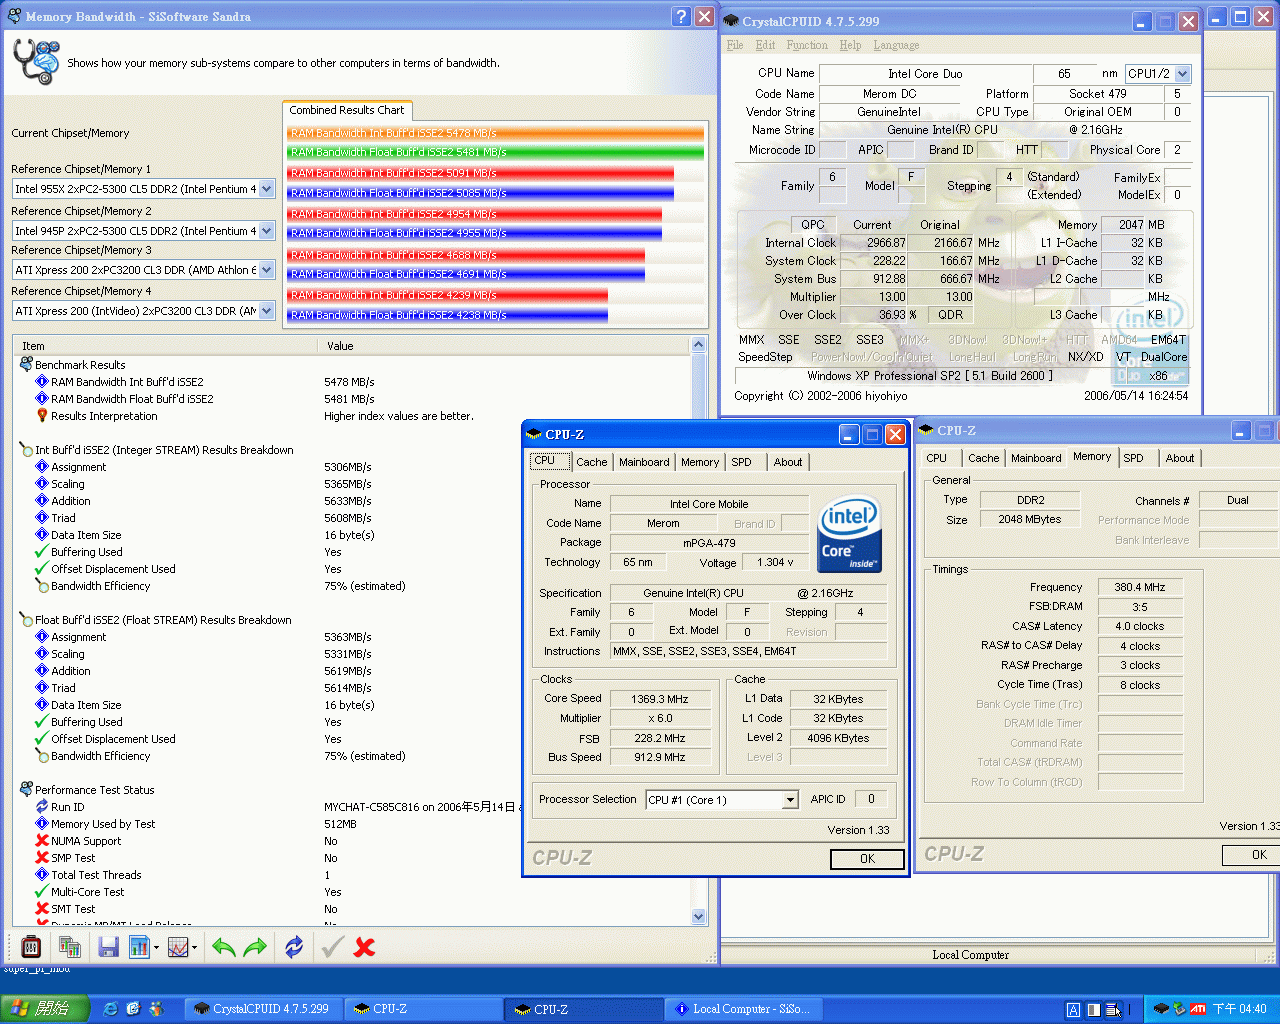Viewport: 1280px width, 1024px height.
Task: Switch to About tab in front CPU-Z window
Action: click(788, 462)
